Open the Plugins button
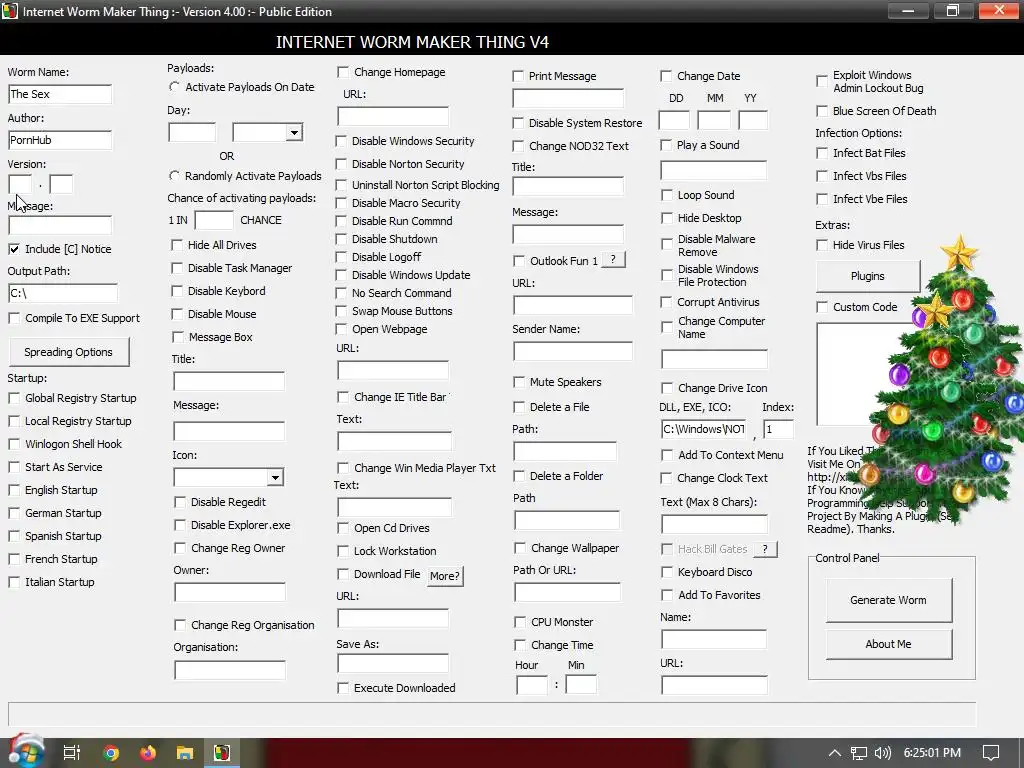 867,276
